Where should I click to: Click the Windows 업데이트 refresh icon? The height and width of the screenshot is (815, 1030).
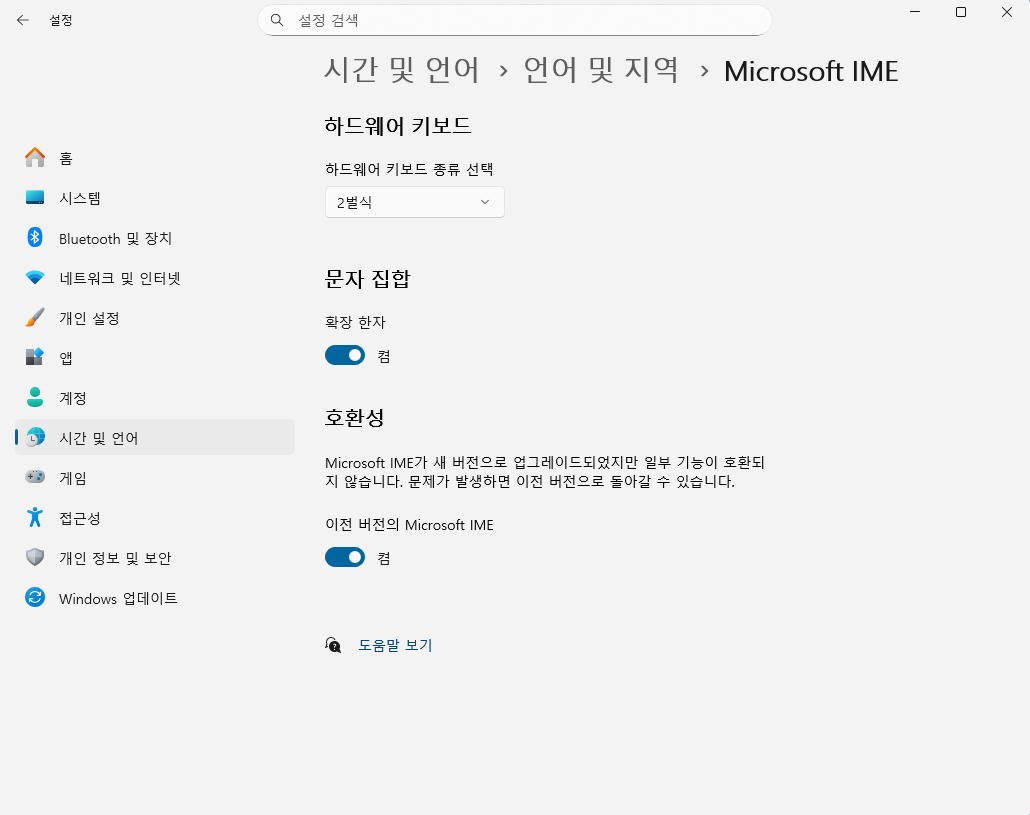(x=35, y=598)
